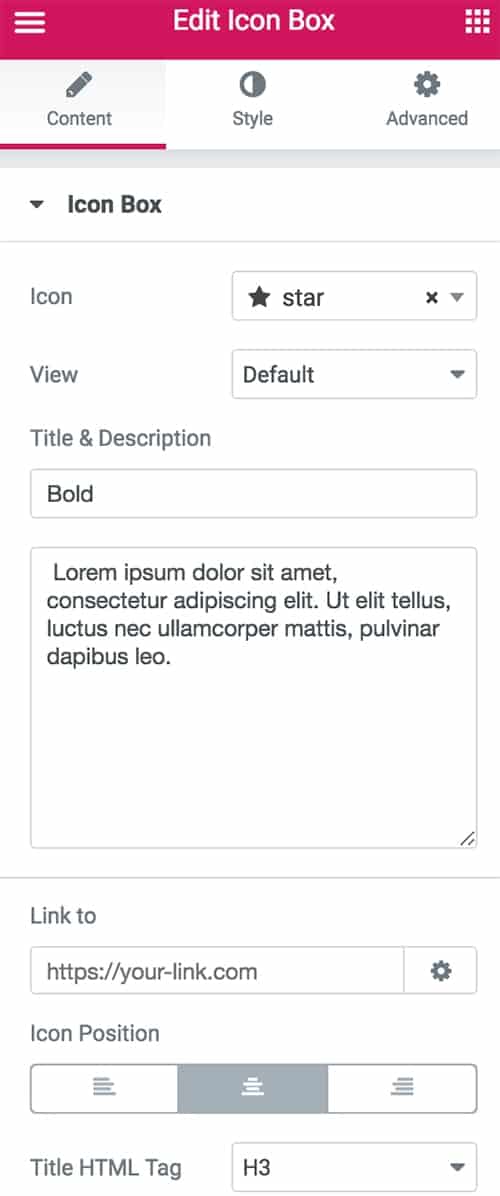
Task: Open the Icon selection dropdown arrow
Action: click(457, 297)
